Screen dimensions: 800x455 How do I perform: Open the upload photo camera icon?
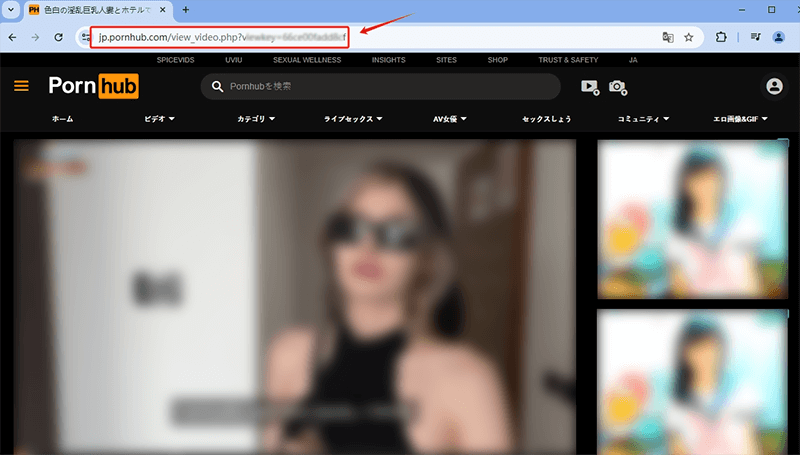(x=618, y=87)
